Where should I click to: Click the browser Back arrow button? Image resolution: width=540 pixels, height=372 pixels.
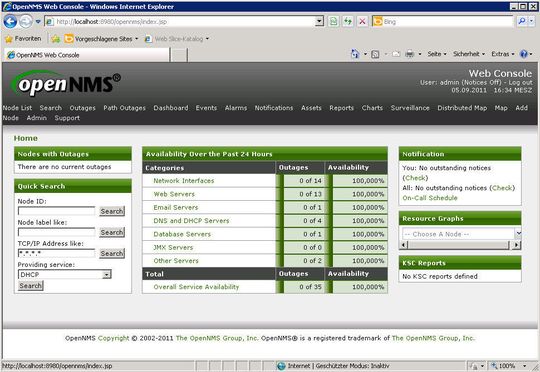coord(10,22)
